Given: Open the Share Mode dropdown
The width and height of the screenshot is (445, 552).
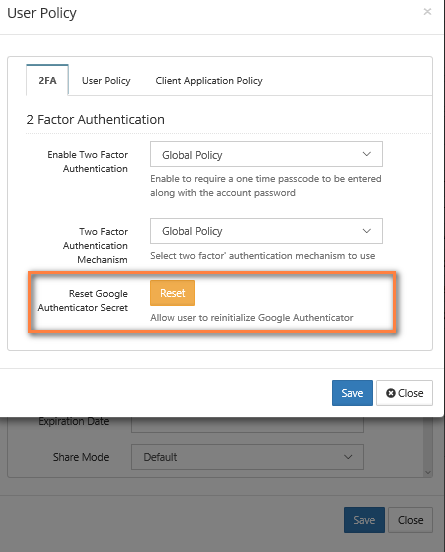Looking at the screenshot, I should pyautogui.click(x=247, y=457).
